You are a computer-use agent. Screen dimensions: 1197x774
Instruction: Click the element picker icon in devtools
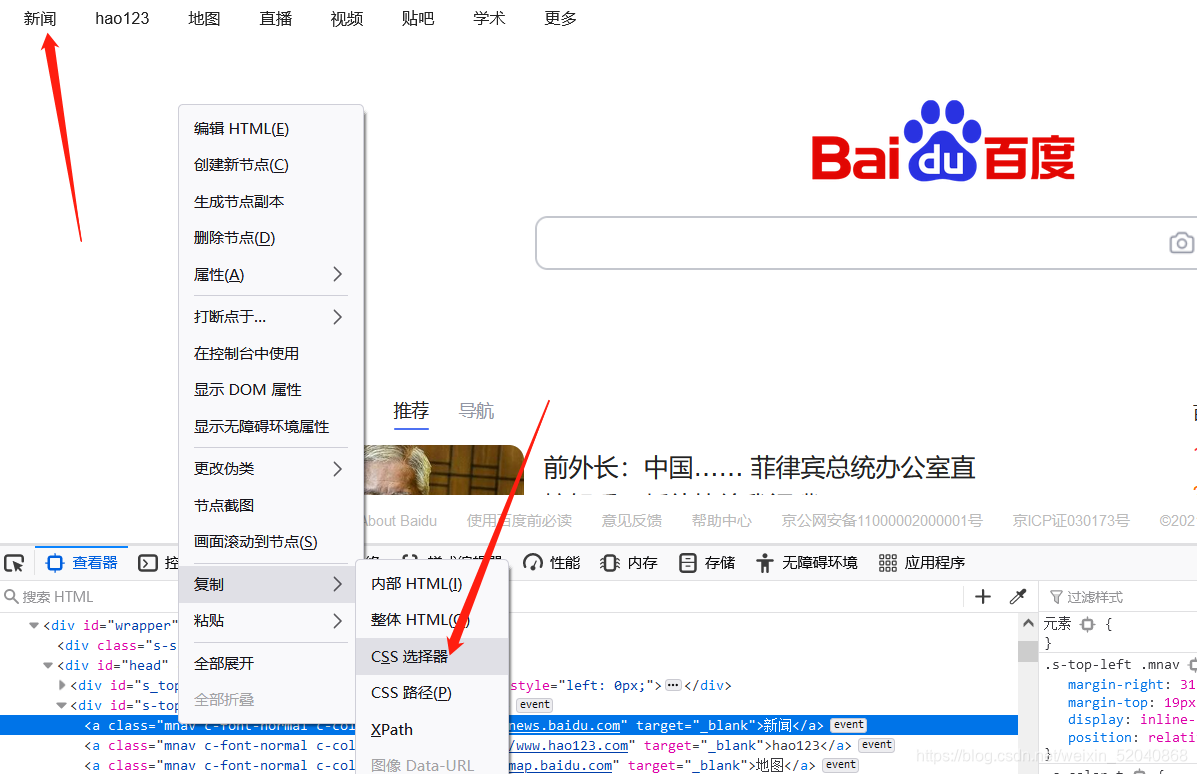[15, 563]
